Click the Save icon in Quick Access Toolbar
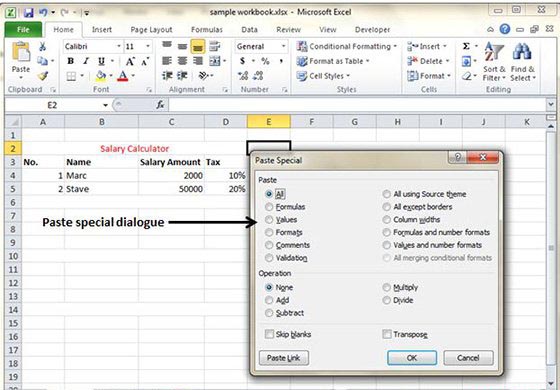 coord(29,13)
